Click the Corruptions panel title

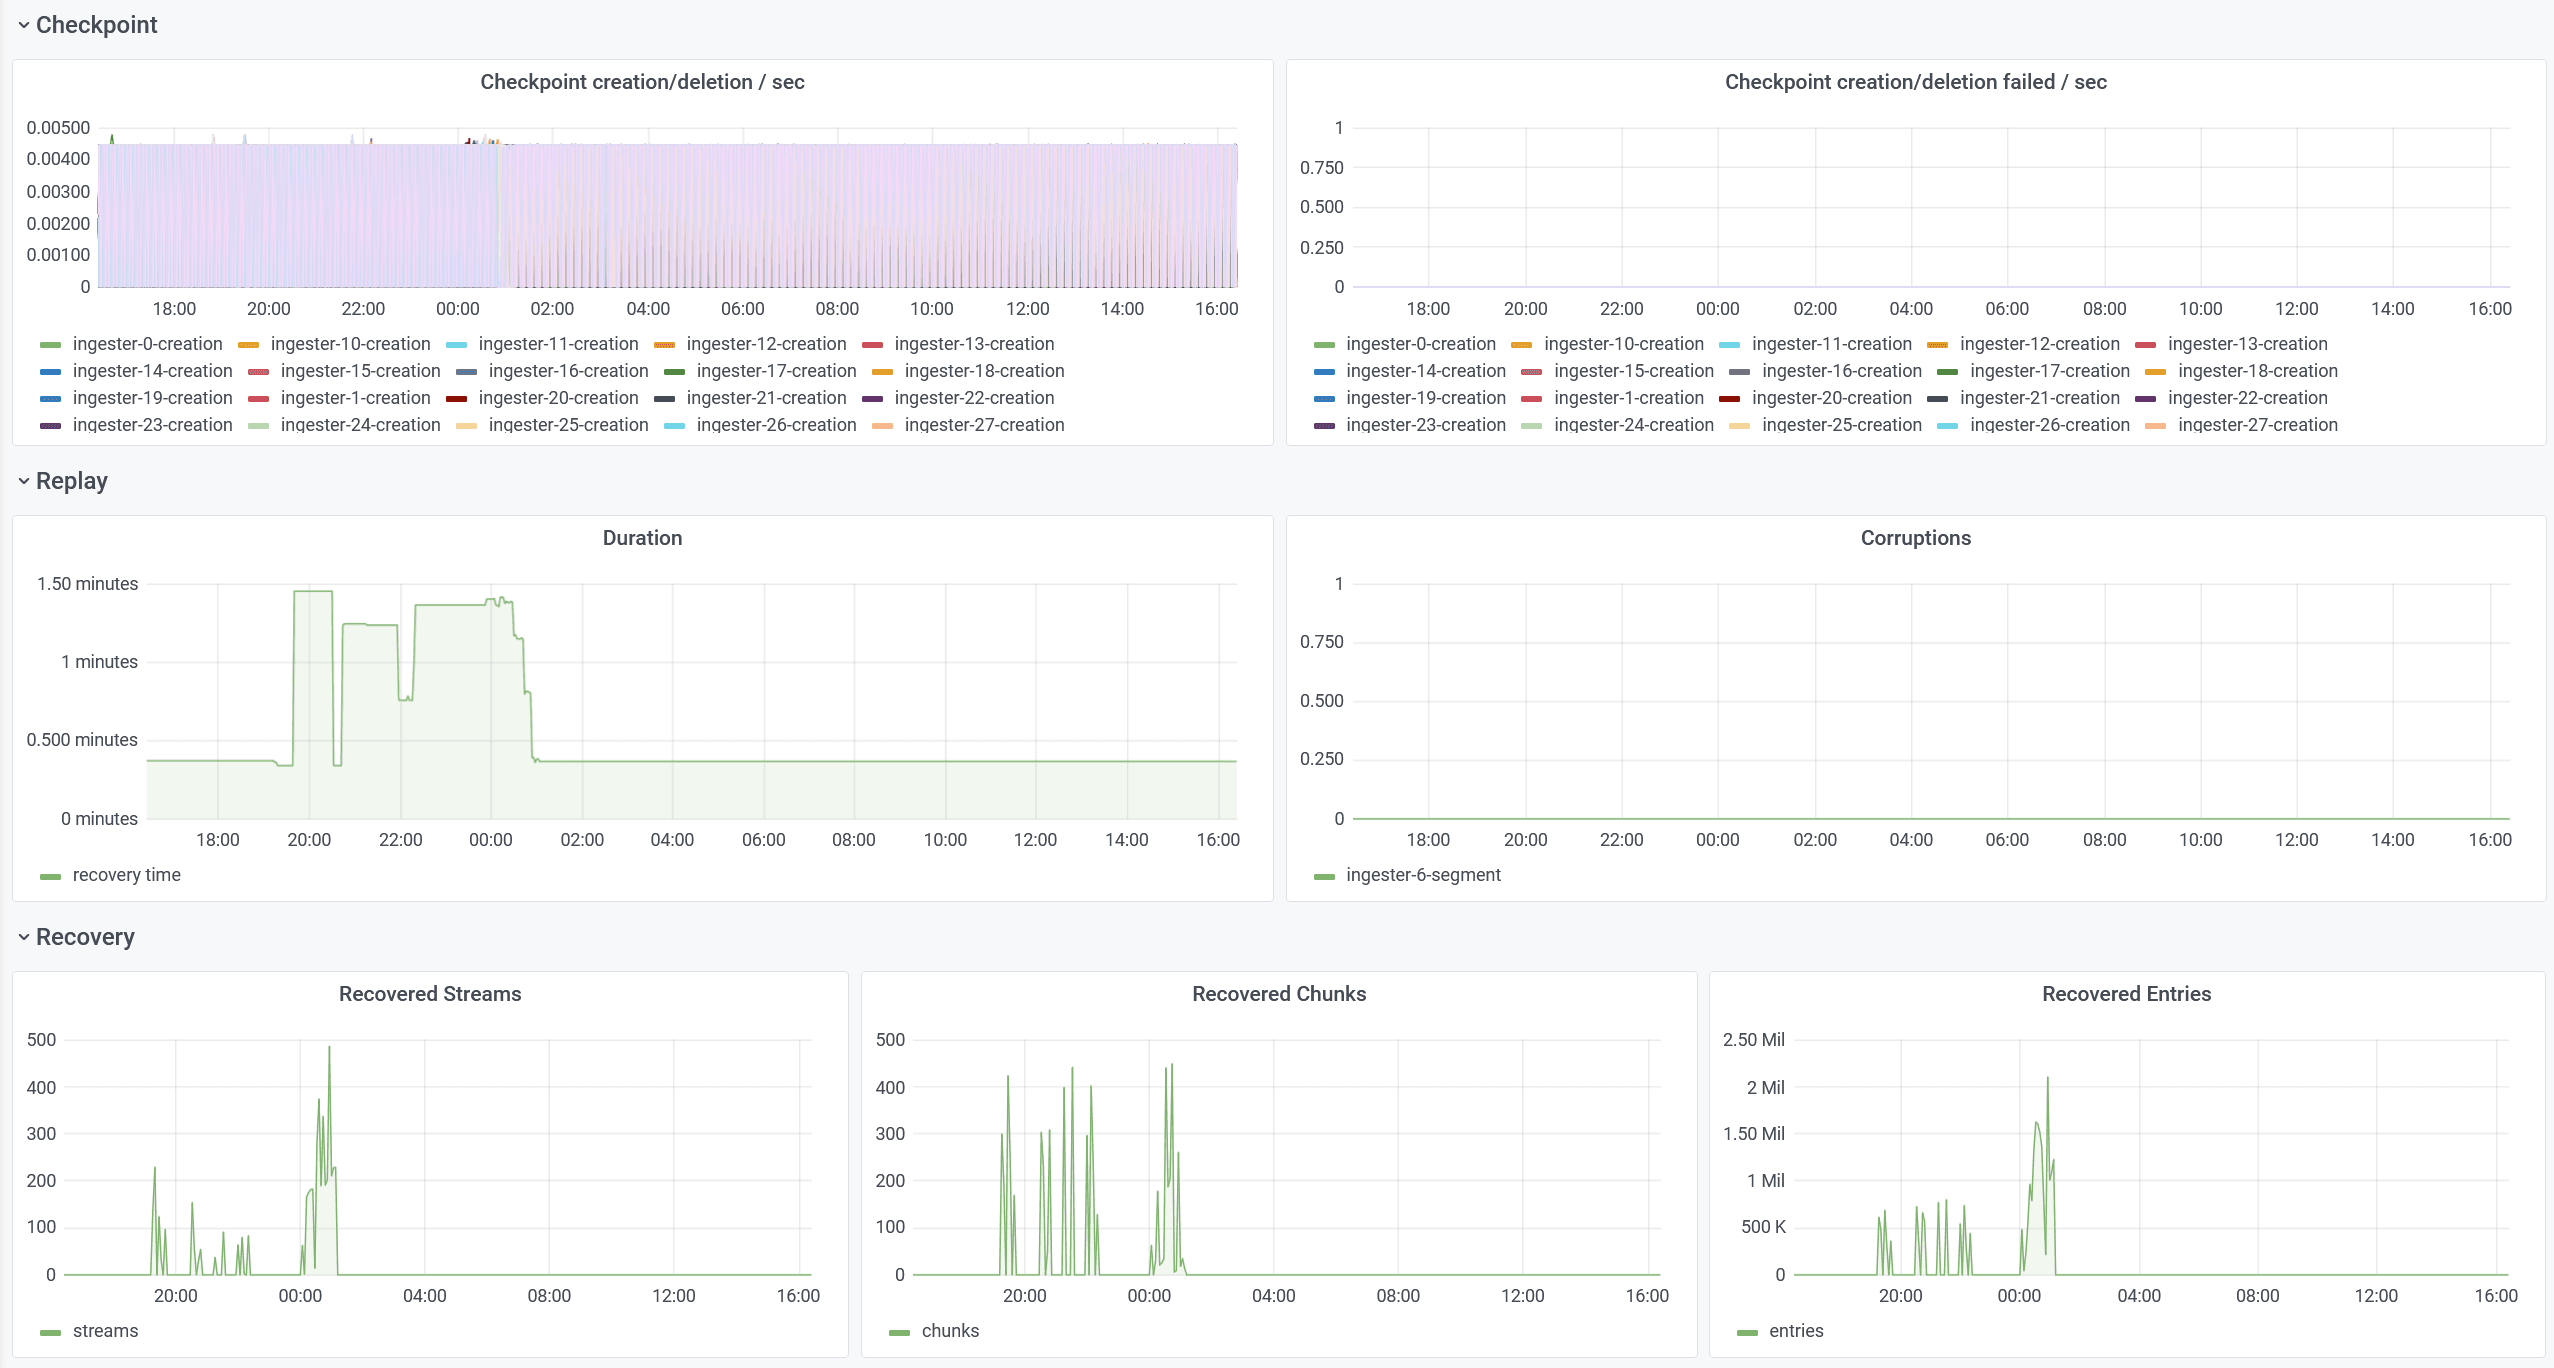click(x=1915, y=538)
